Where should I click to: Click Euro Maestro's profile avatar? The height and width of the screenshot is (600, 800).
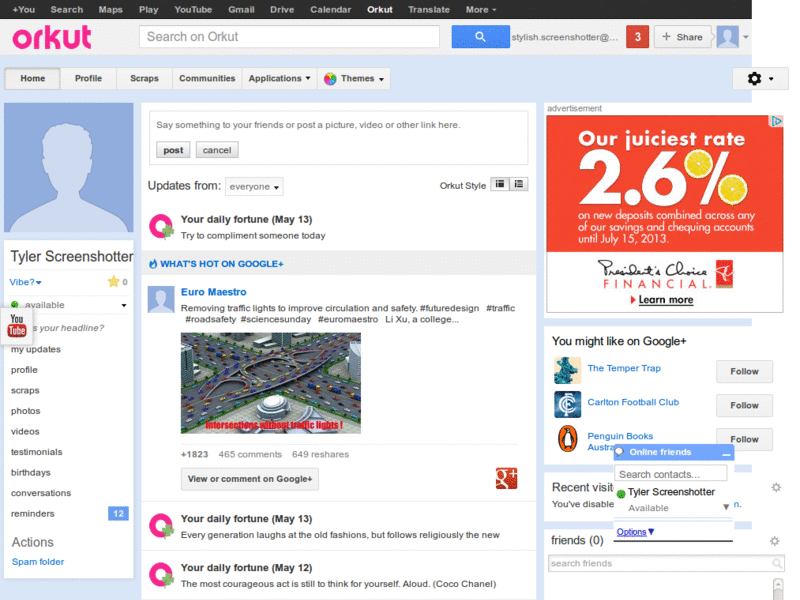(x=161, y=299)
